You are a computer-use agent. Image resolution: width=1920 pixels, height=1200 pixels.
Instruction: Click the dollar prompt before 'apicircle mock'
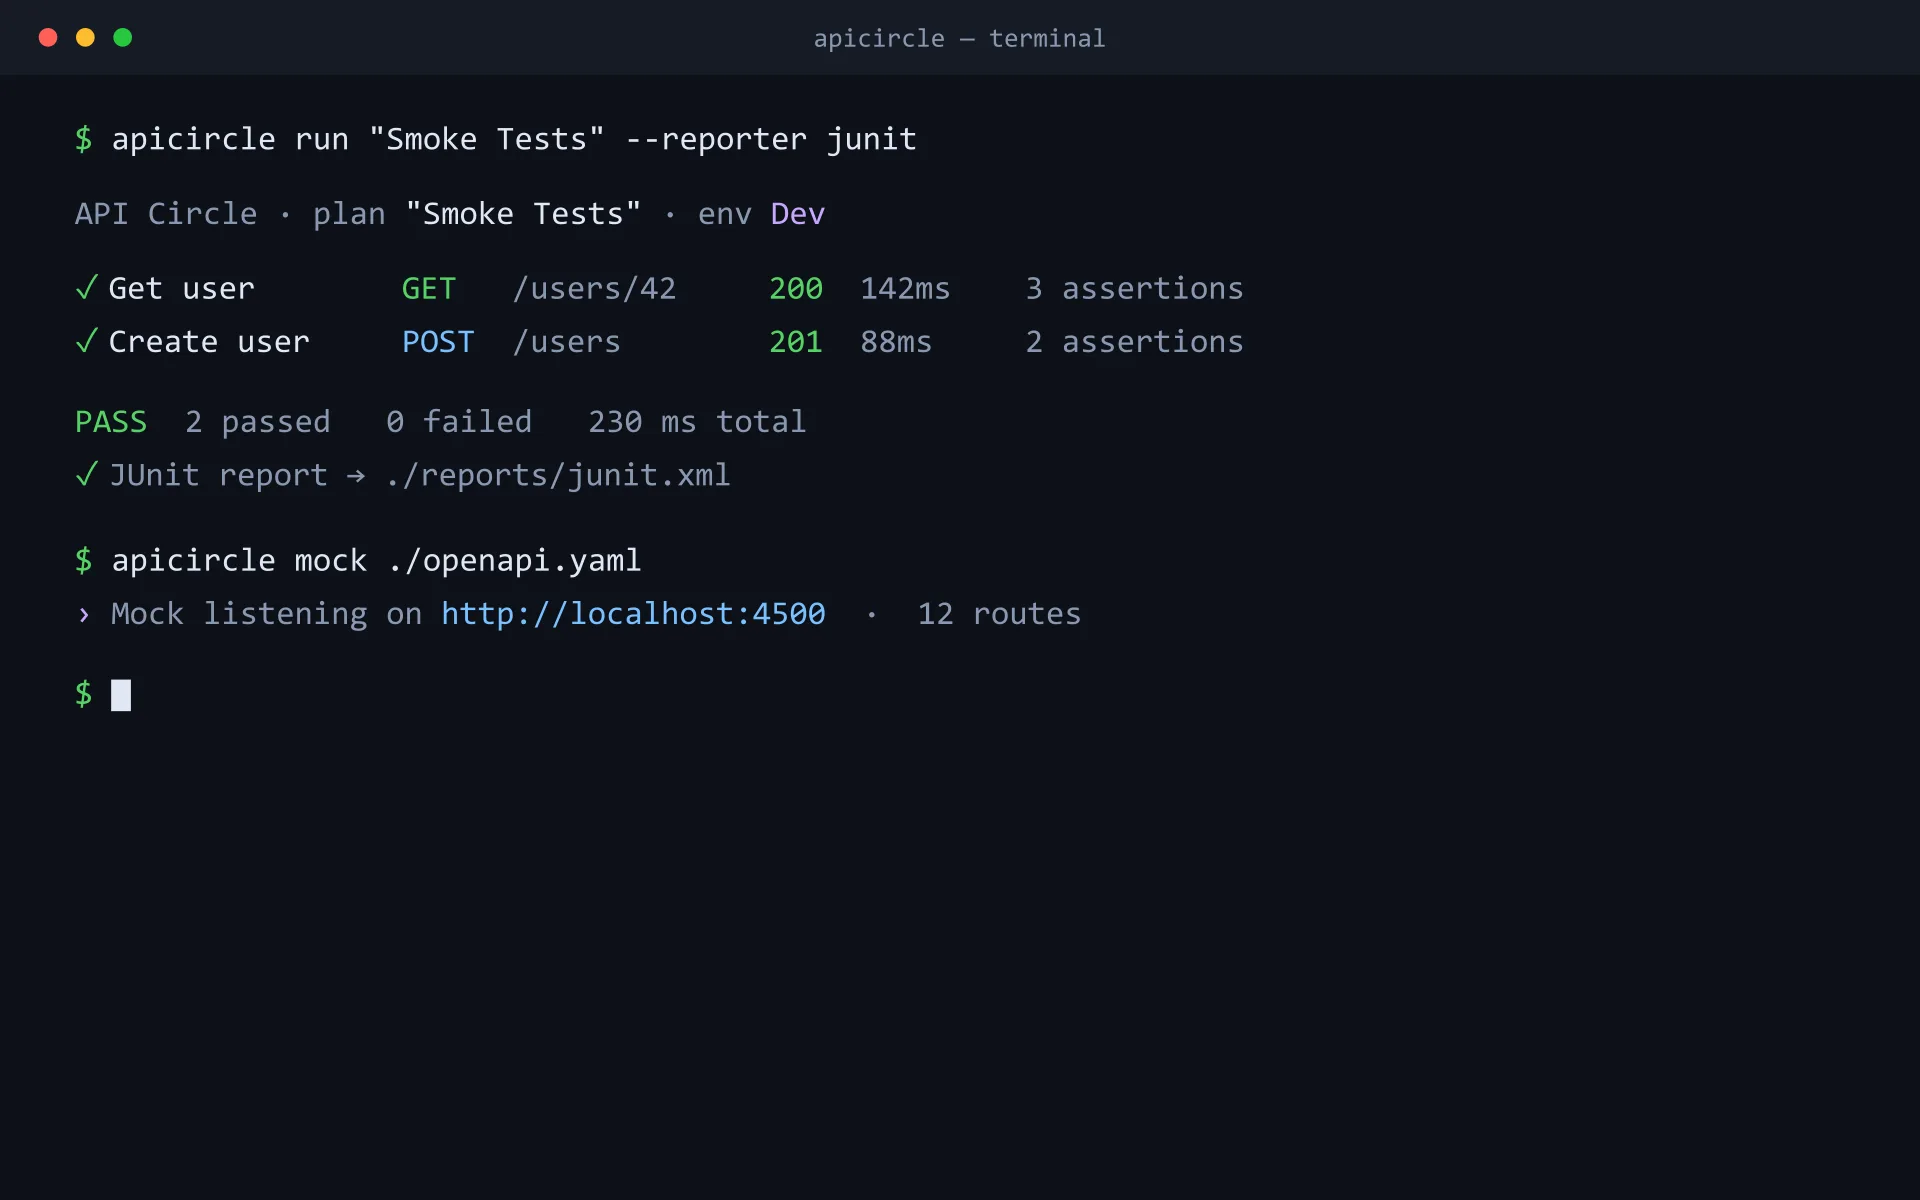[x=84, y=561]
